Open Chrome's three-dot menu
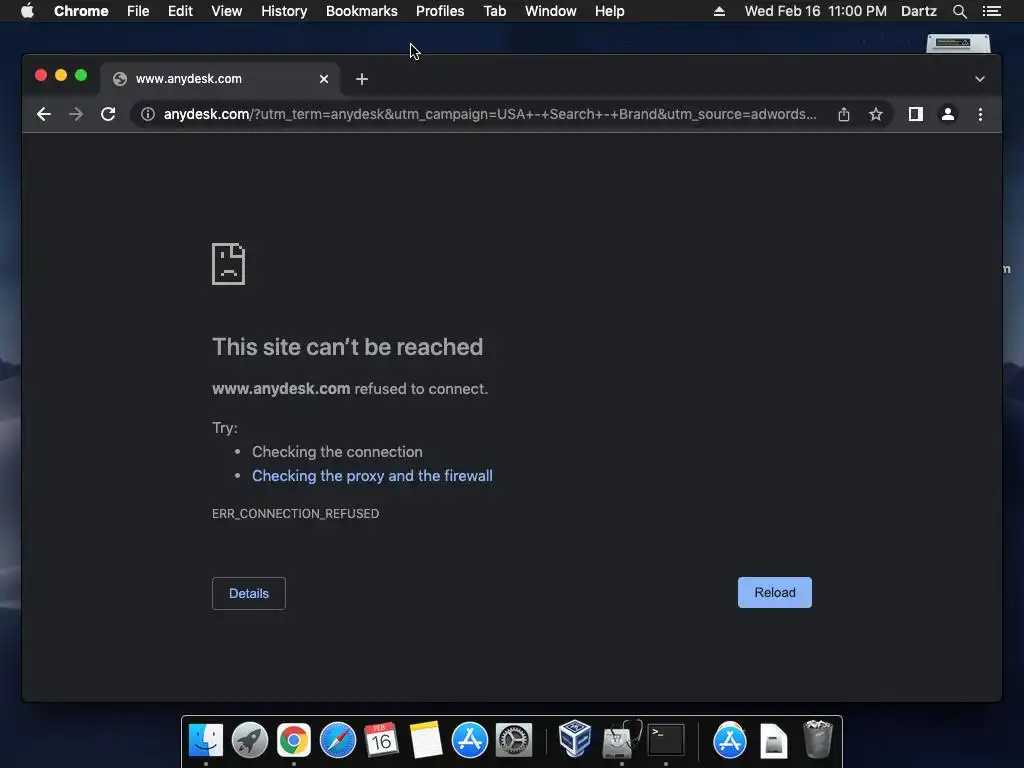Image resolution: width=1024 pixels, height=768 pixels. 980,114
